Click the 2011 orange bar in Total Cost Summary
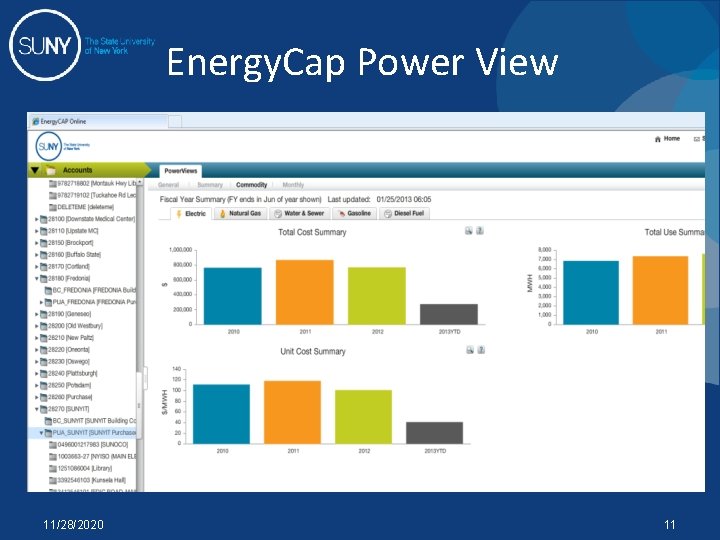Screen dimensions: 720x540 305,292
